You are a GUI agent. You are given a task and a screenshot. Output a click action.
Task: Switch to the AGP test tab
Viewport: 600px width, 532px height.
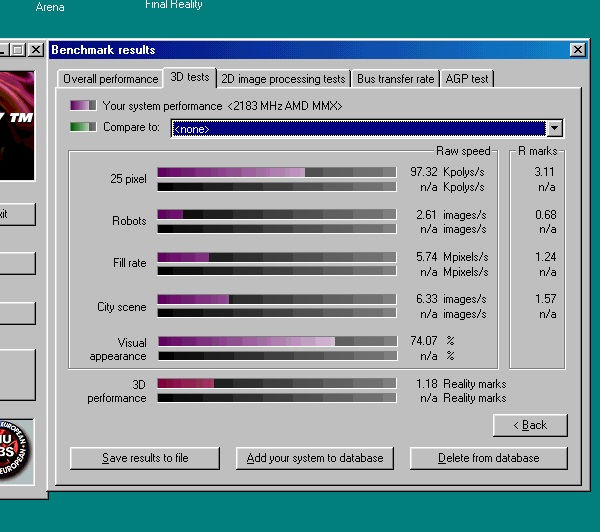(x=467, y=79)
